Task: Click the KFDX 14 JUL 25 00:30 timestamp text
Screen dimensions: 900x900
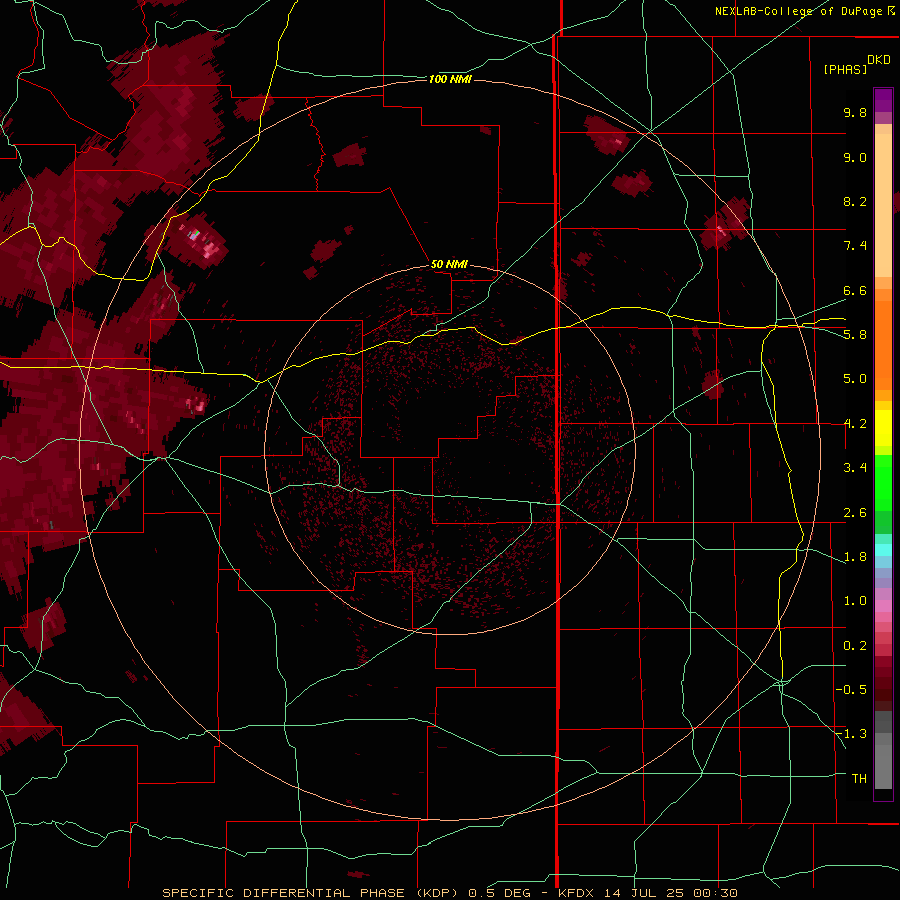Action: tap(647, 893)
